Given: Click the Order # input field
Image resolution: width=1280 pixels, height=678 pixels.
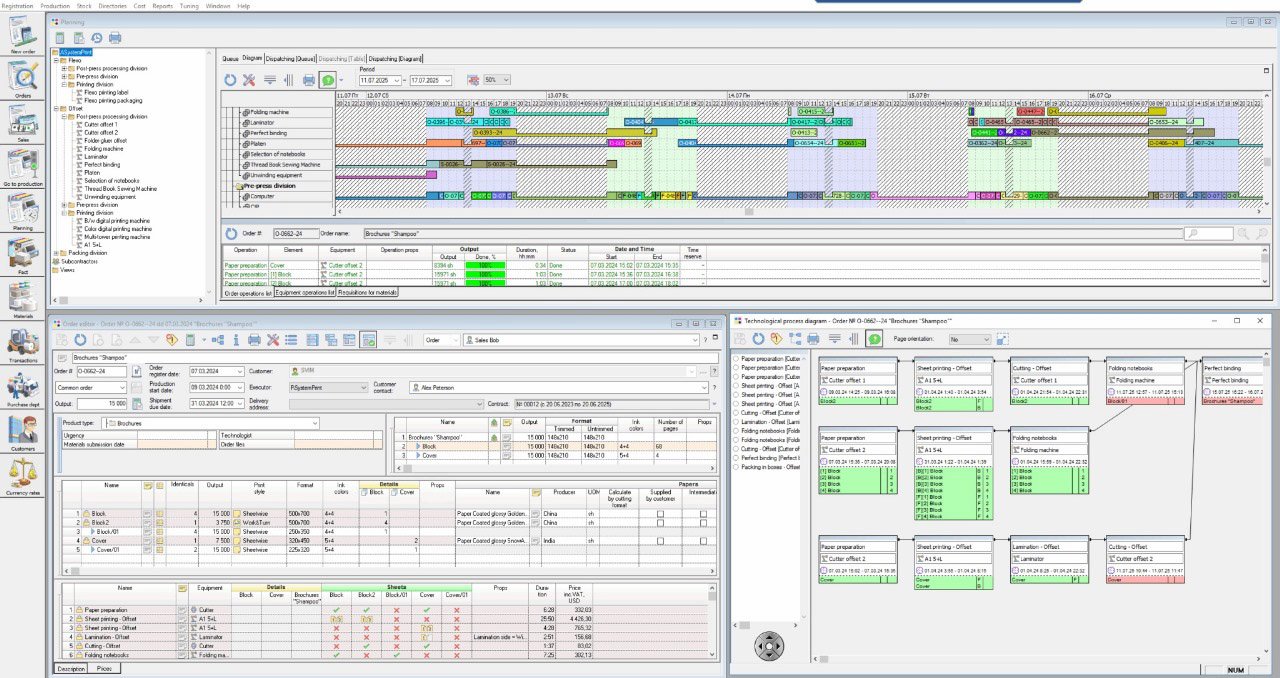Looking at the screenshot, I should [x=101, y=371].
